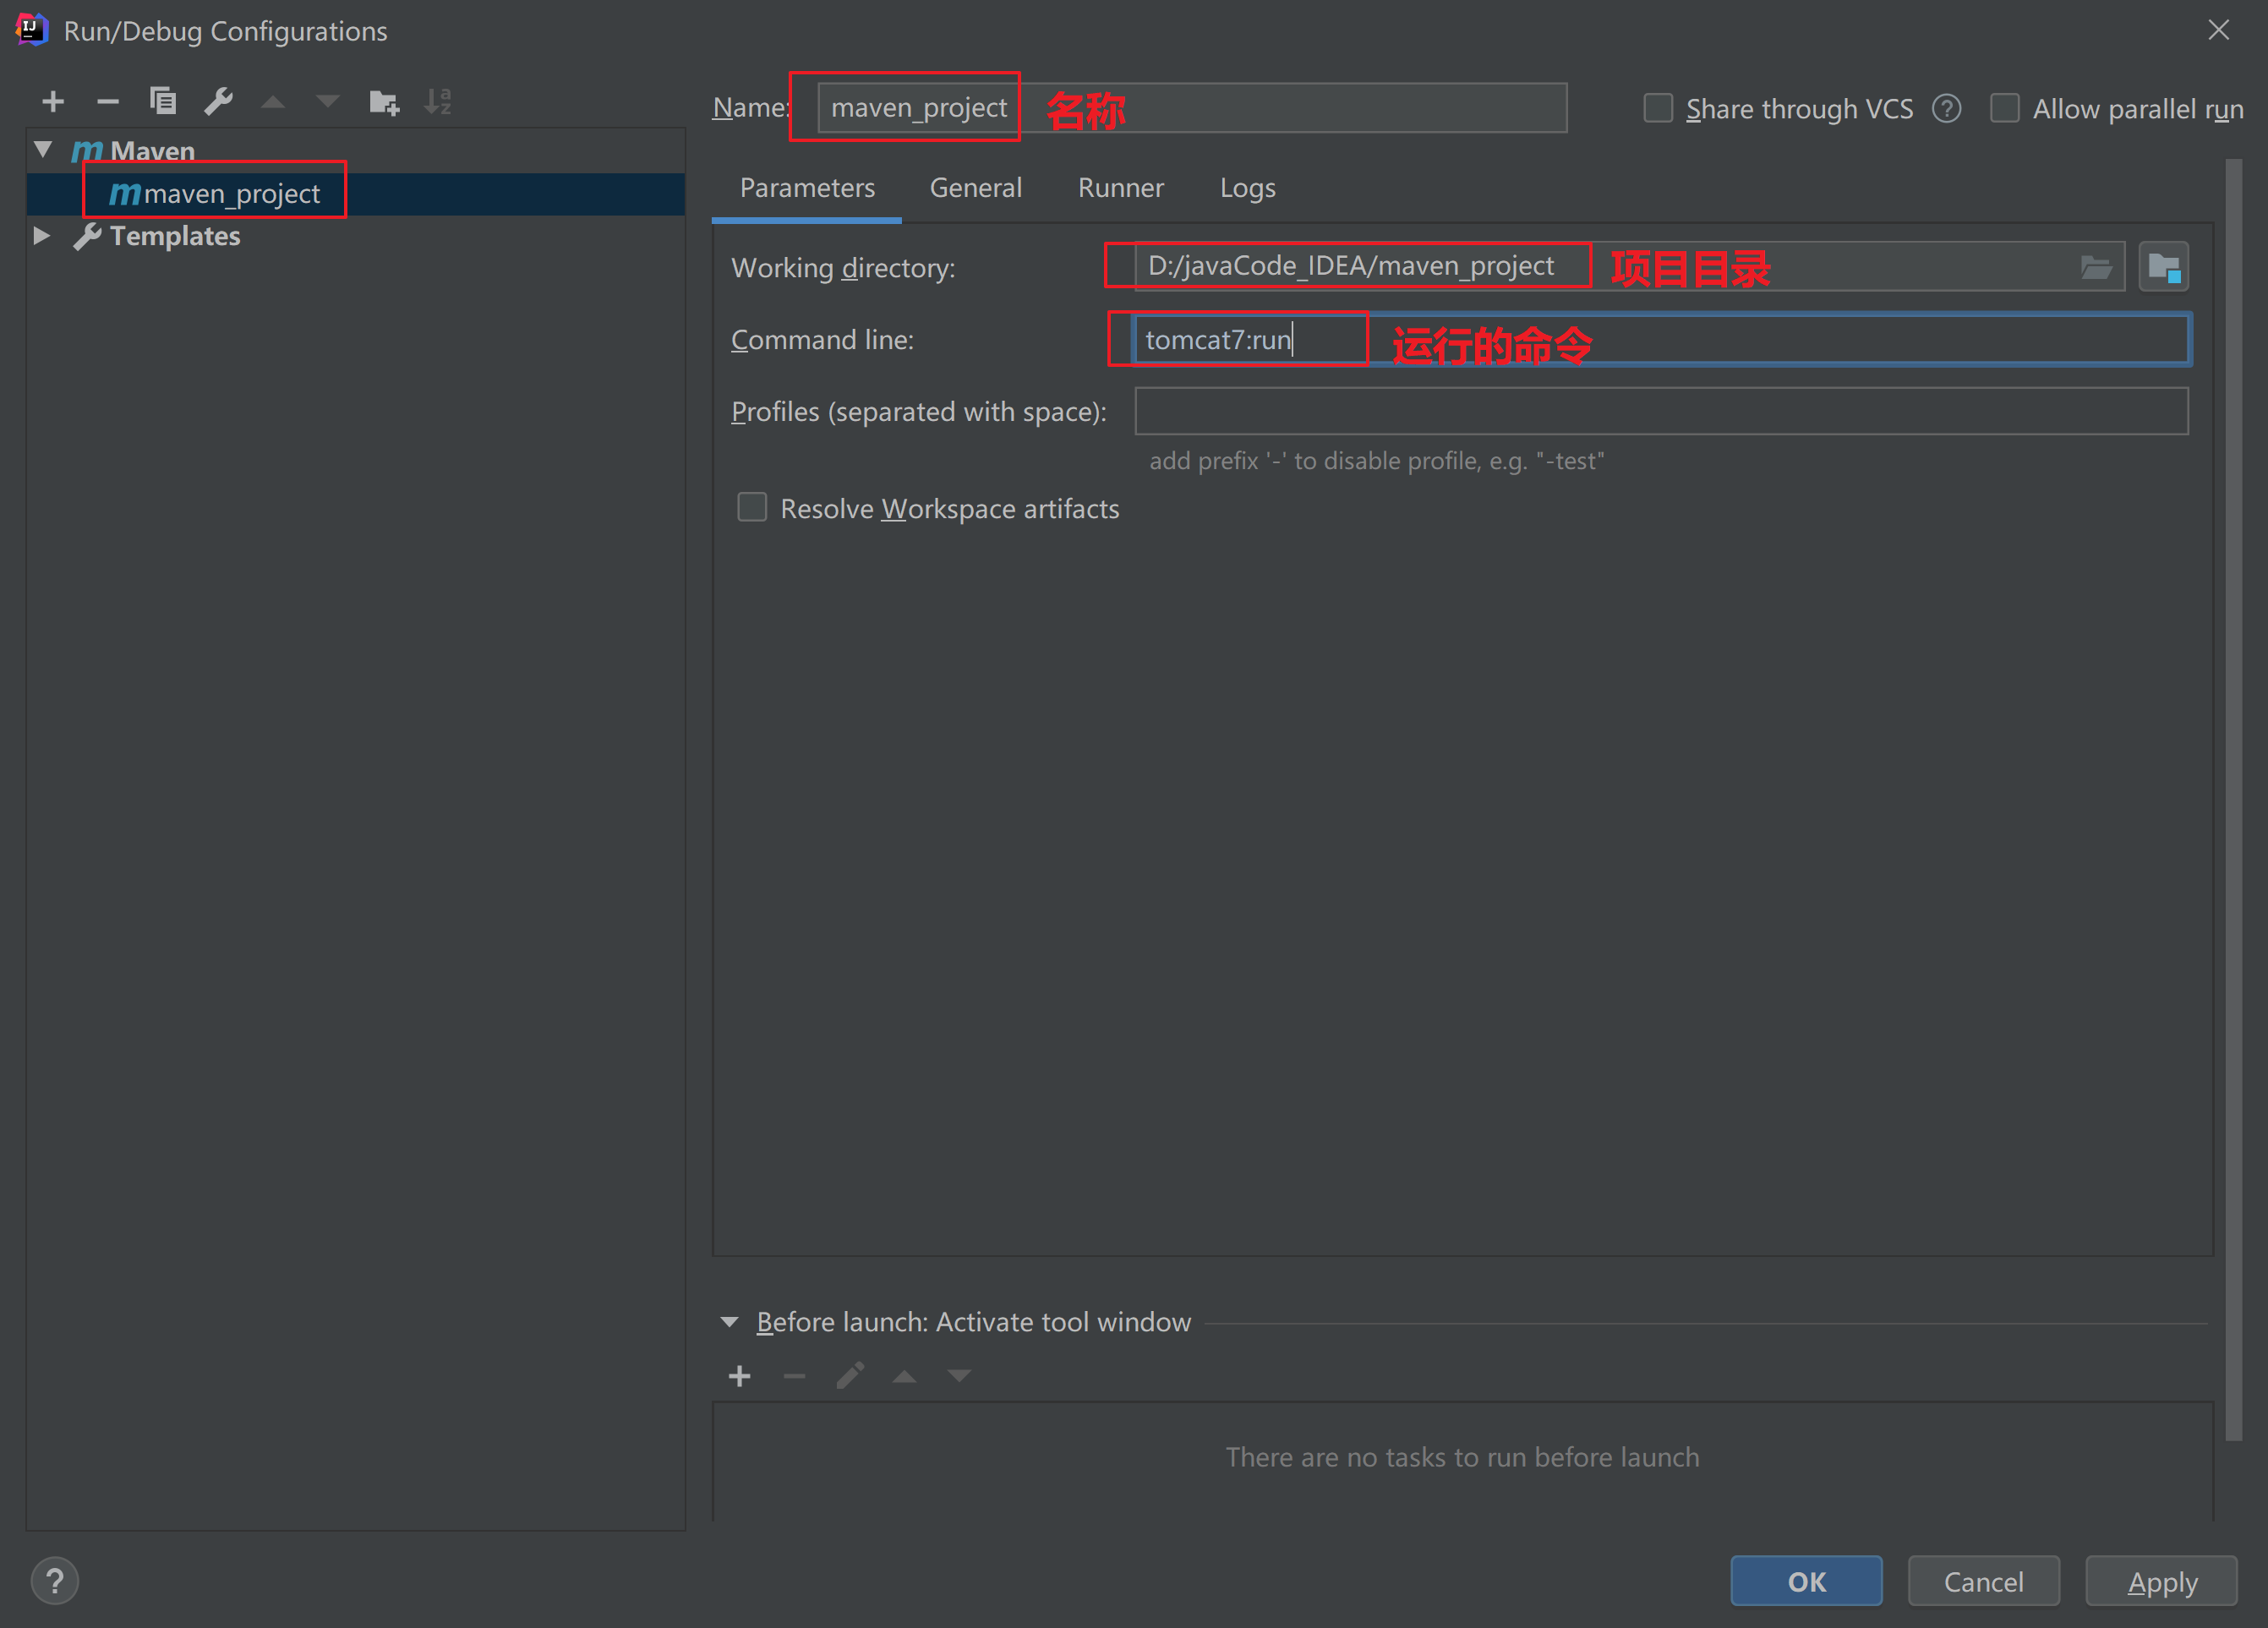Viewport: 2268px width, 1628px height.
Task: Open Edit Templates using the wrench icon
Action: click(218, 101)
